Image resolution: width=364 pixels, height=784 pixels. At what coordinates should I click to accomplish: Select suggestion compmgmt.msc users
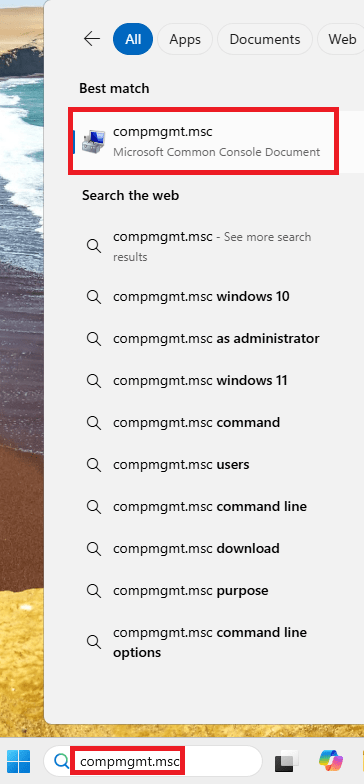coord(181,464)
